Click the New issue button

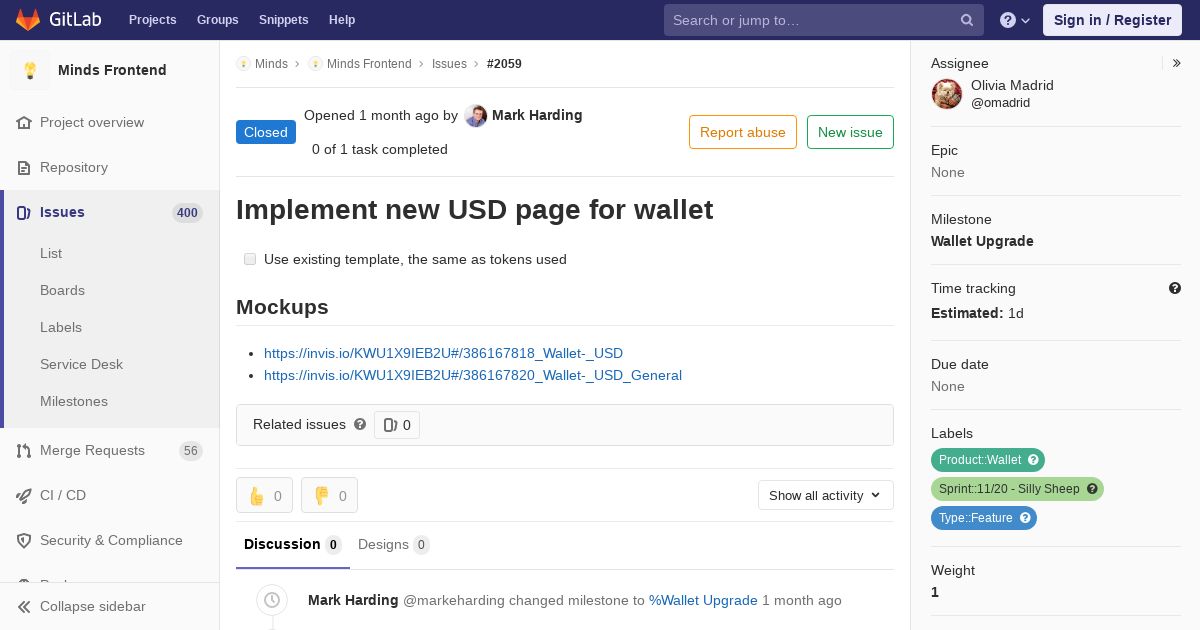(850, 132)
